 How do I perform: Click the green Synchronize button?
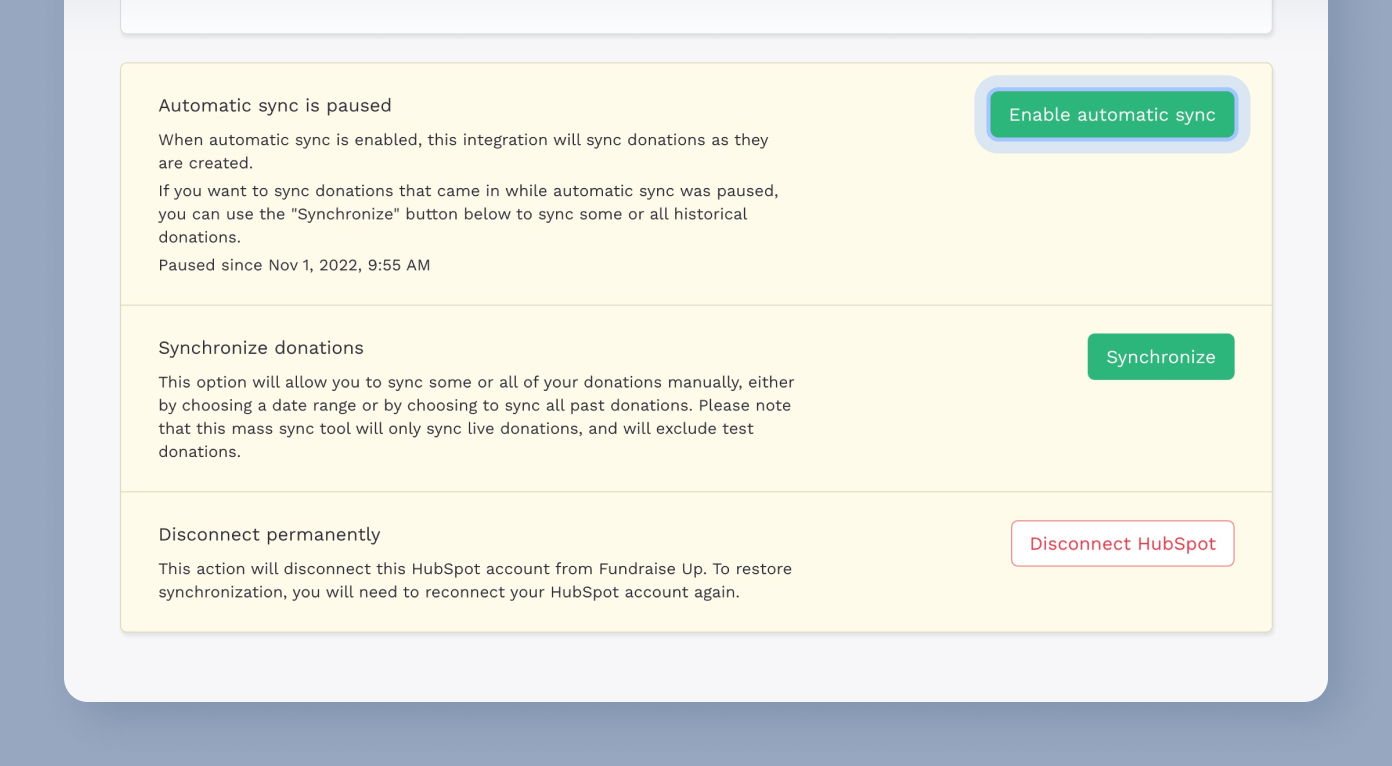[x=1161, y=357]
